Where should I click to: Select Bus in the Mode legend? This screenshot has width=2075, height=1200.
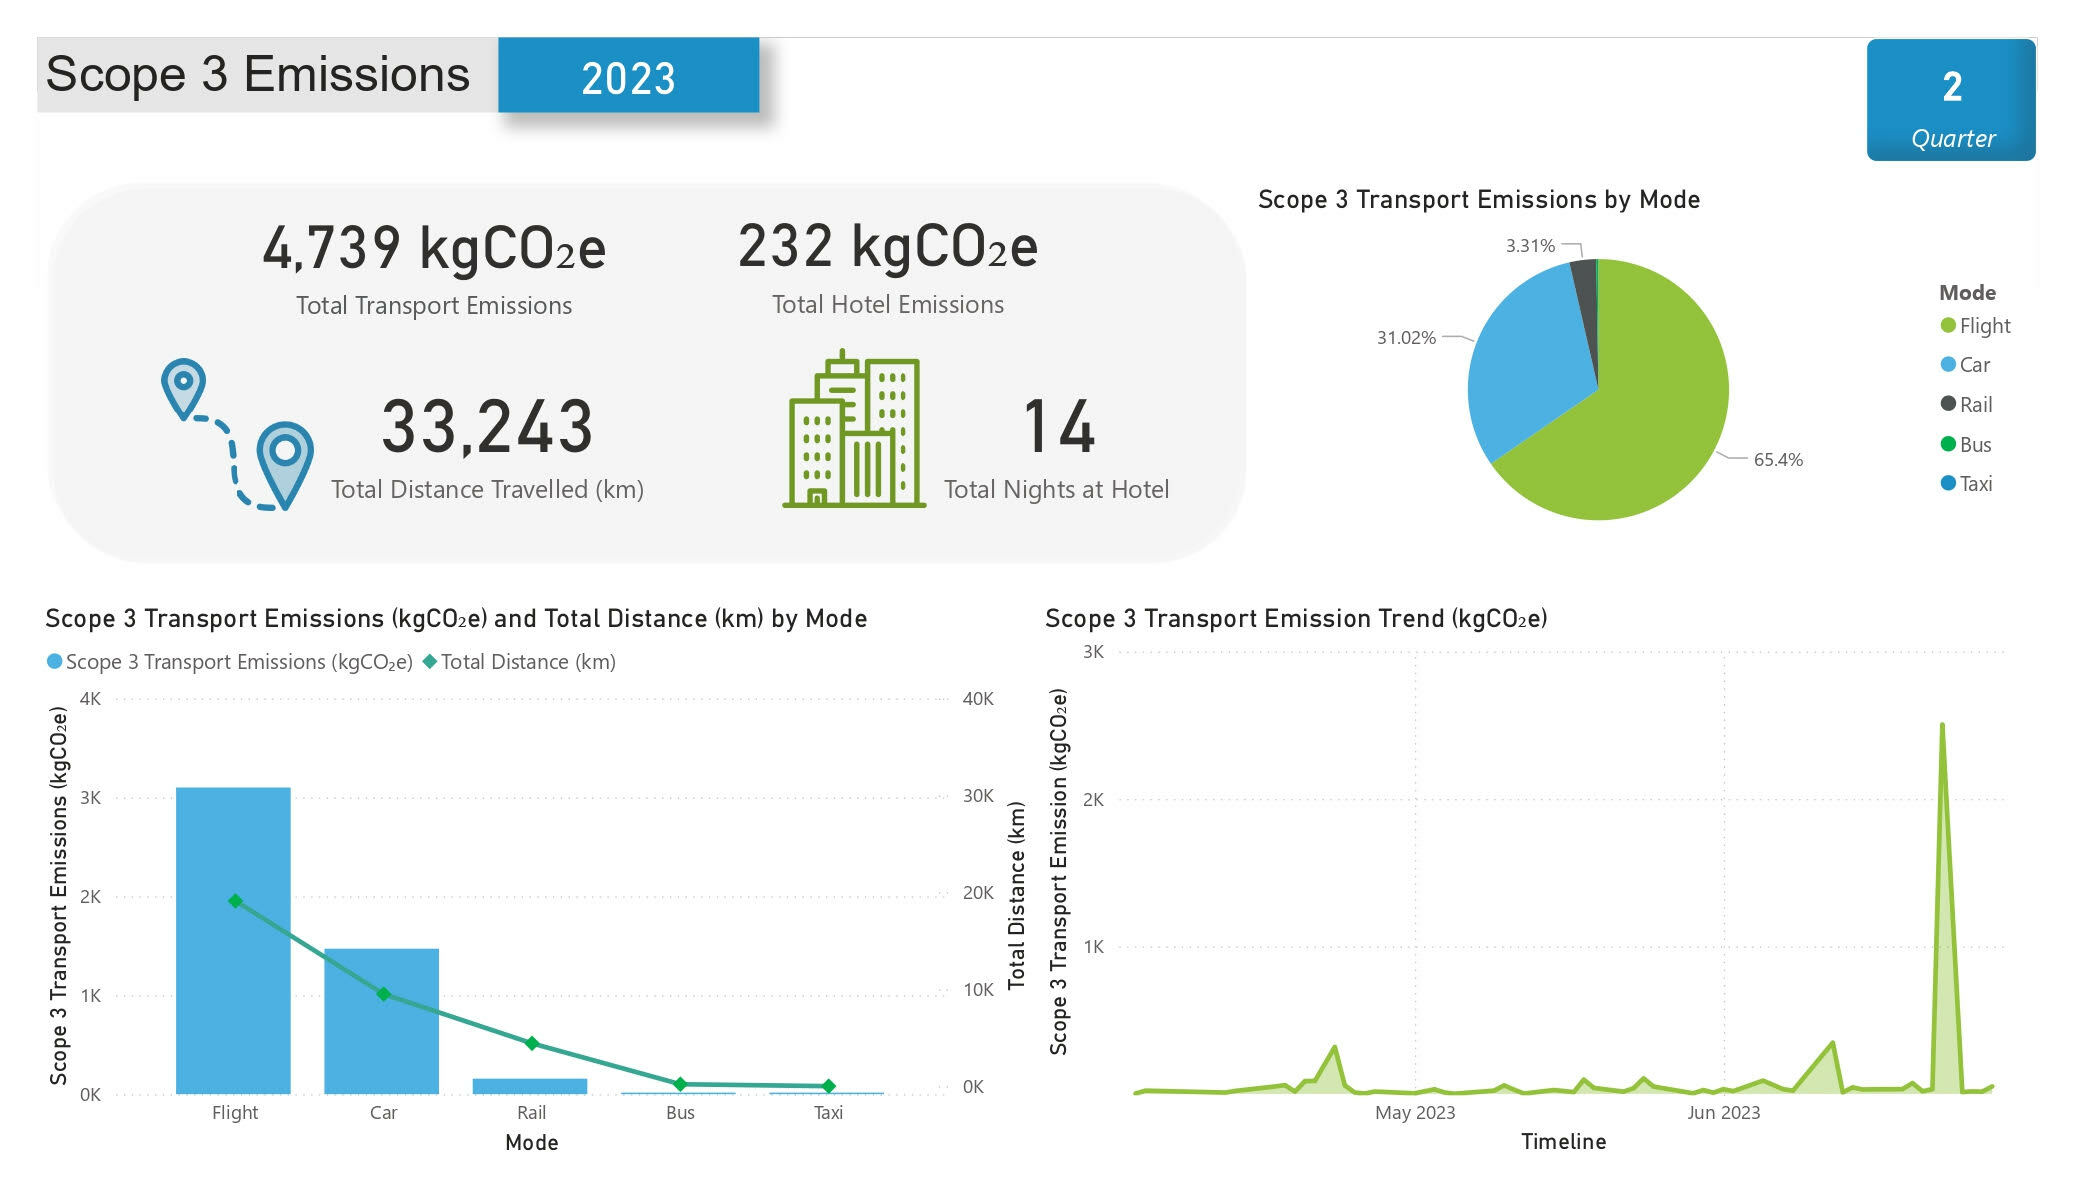click(1975, 445)
